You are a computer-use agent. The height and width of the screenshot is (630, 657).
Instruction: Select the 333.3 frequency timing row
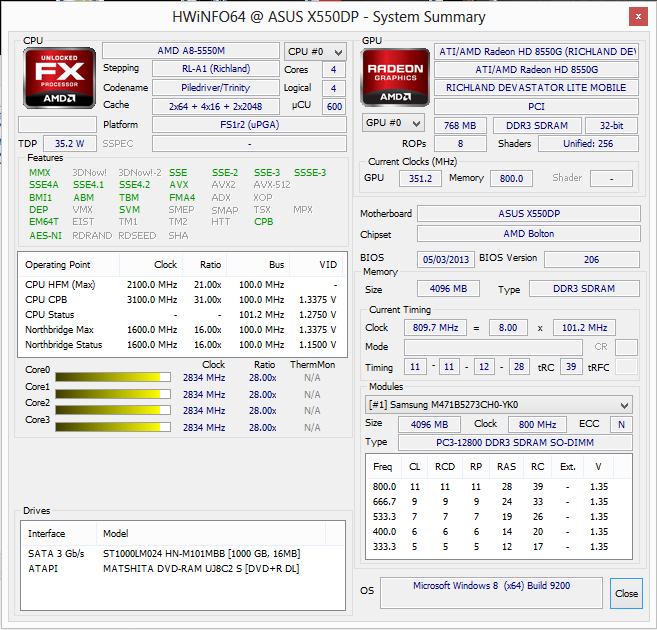click(x=499, y=547)
